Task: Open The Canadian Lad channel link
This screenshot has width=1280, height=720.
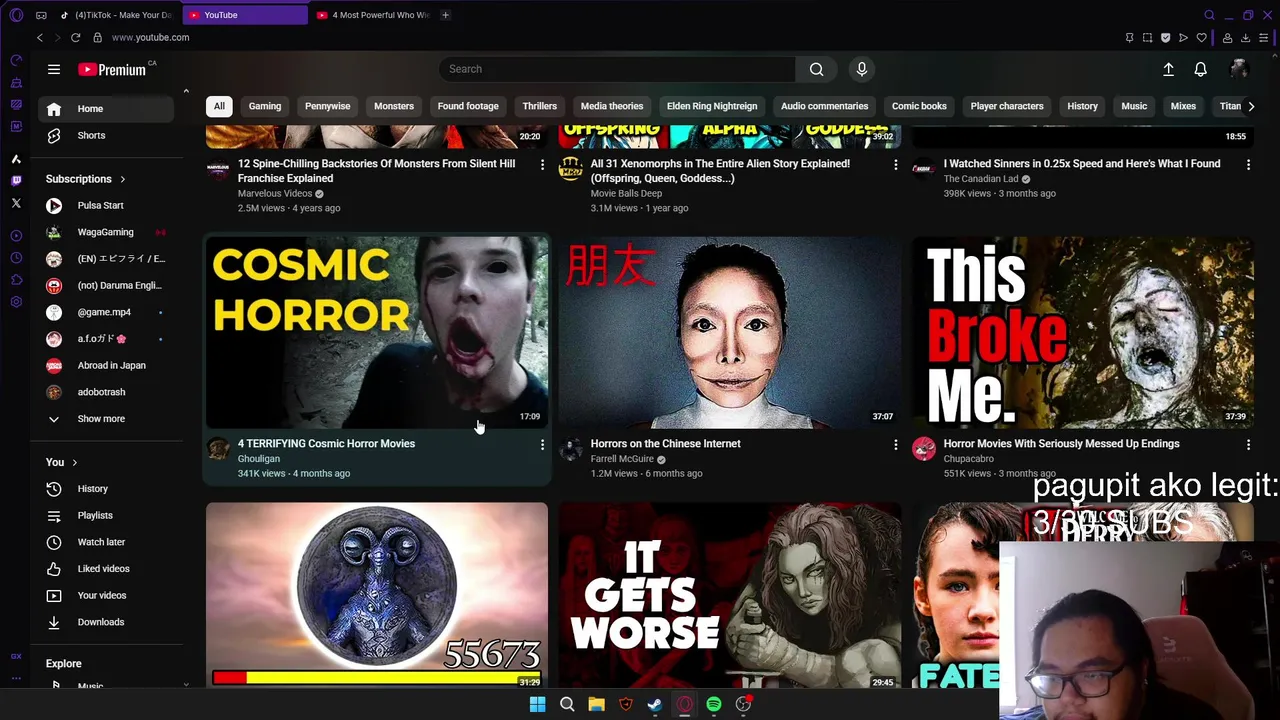Action: (981, 179)
